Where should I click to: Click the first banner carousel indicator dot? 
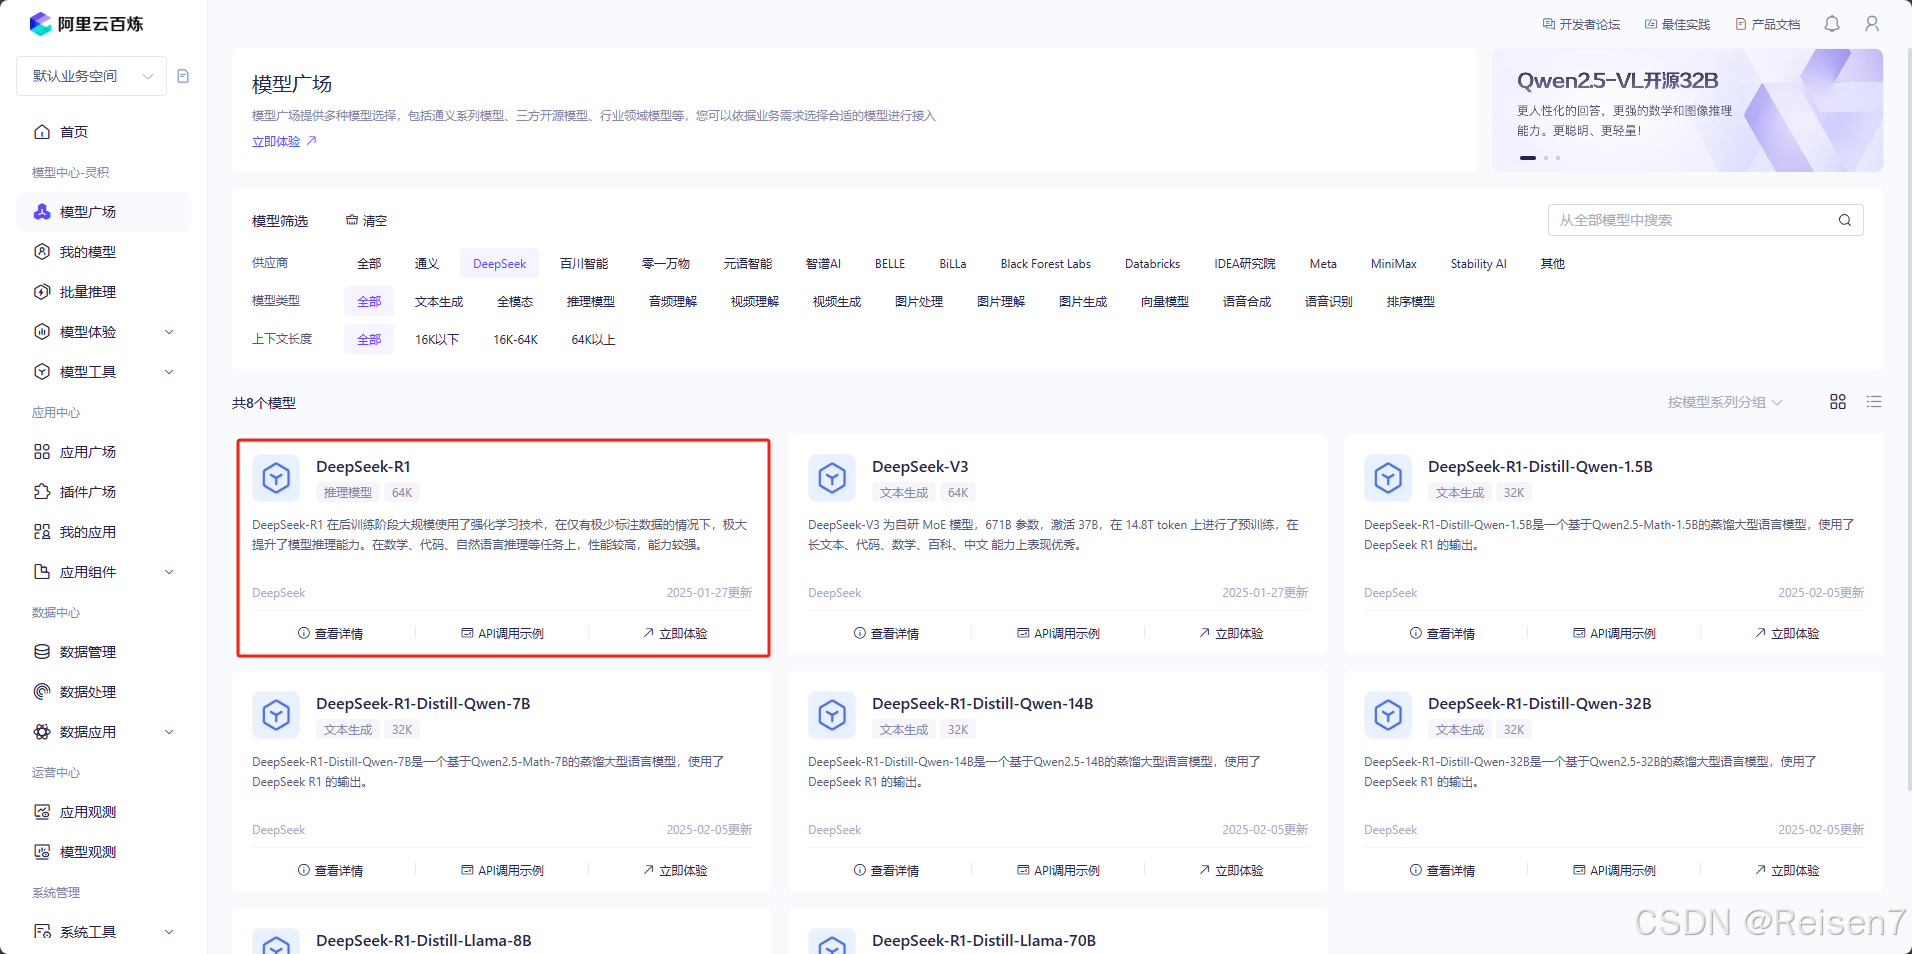tap(1527, 158)
